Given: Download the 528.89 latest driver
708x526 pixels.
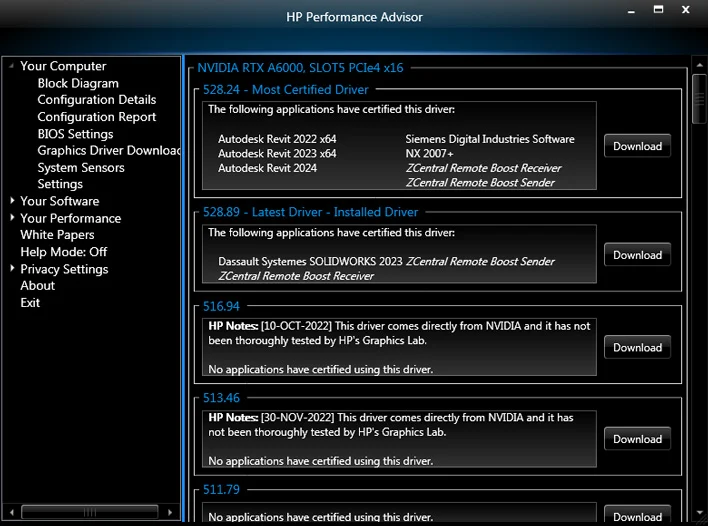Looking at the screenshot, I should 637,255.
